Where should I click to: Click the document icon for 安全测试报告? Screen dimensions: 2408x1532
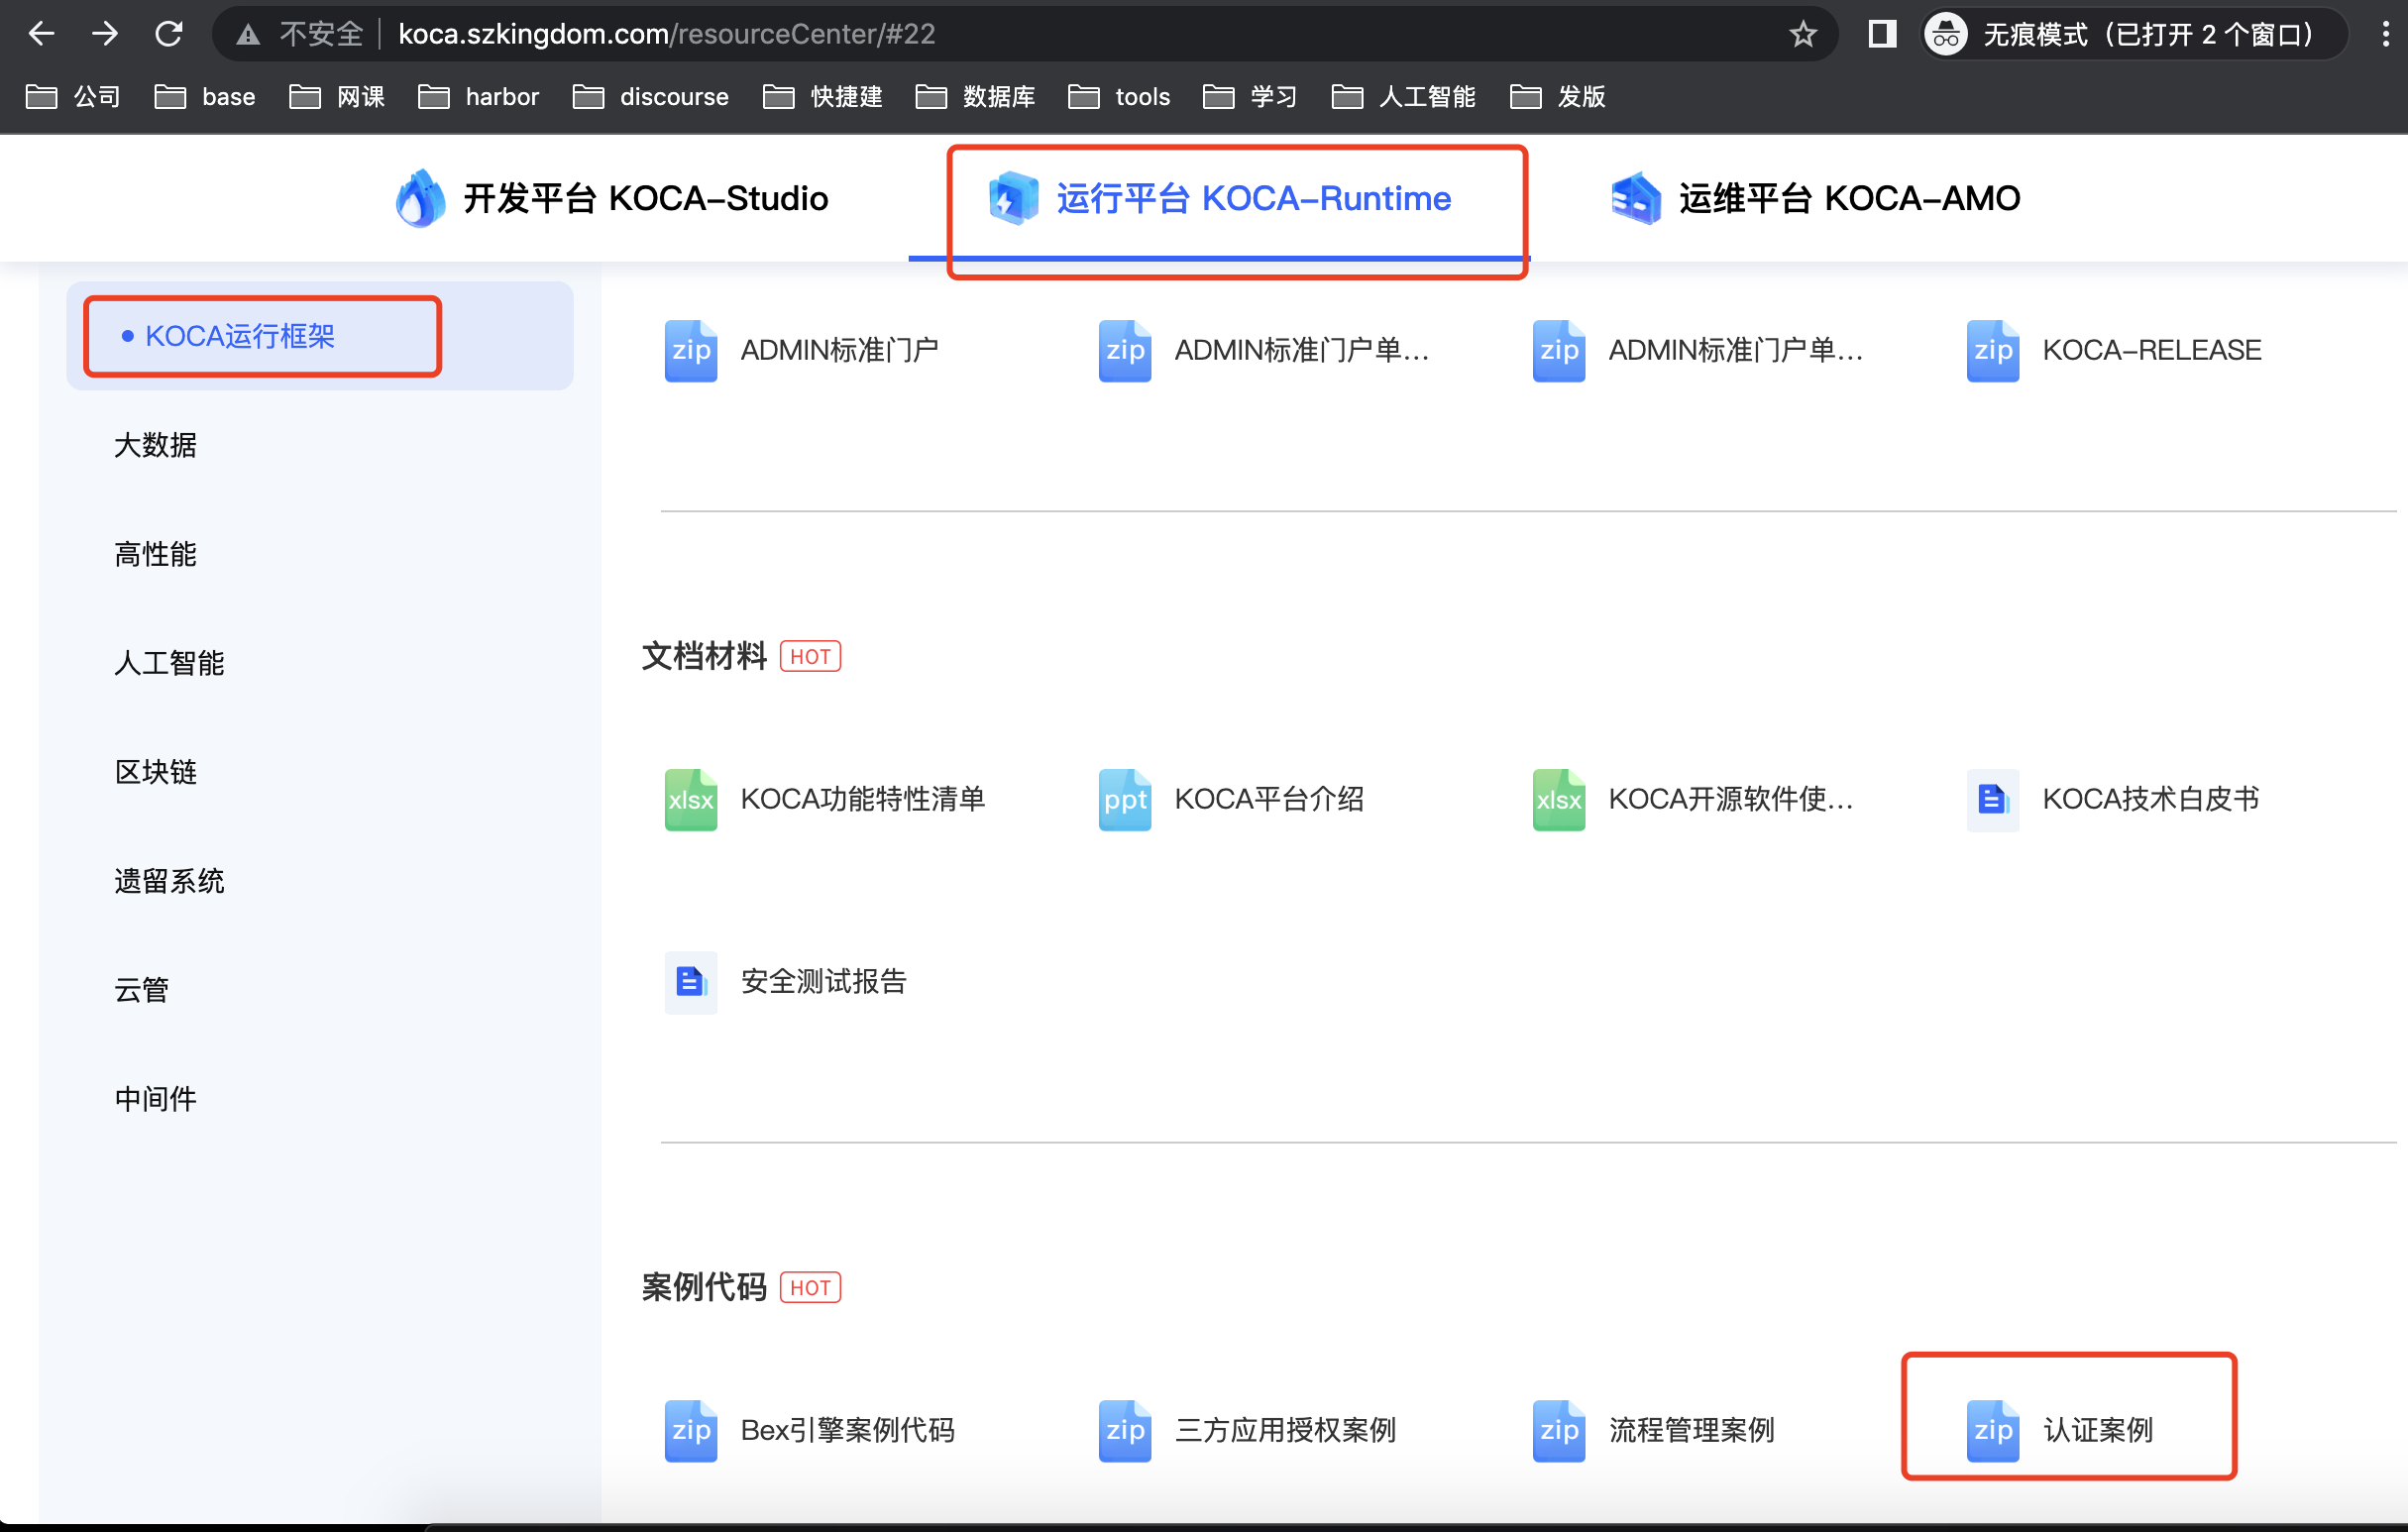(690, 982)
